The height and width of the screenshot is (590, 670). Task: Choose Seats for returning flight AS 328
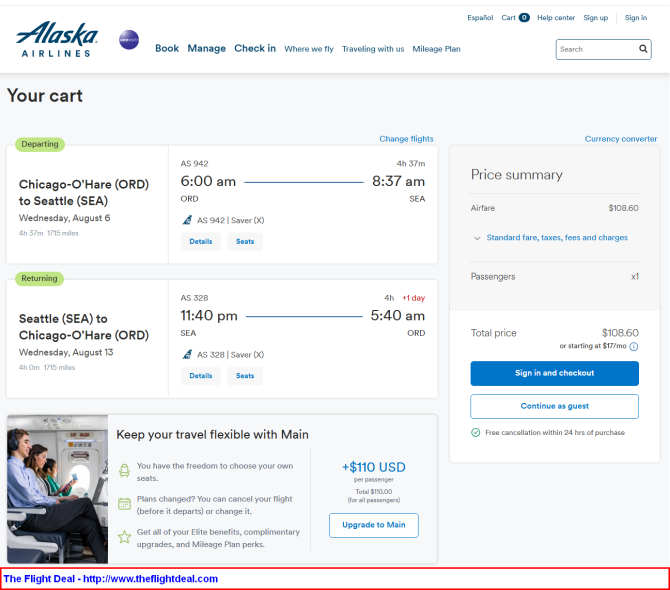[x=245, y=376]
